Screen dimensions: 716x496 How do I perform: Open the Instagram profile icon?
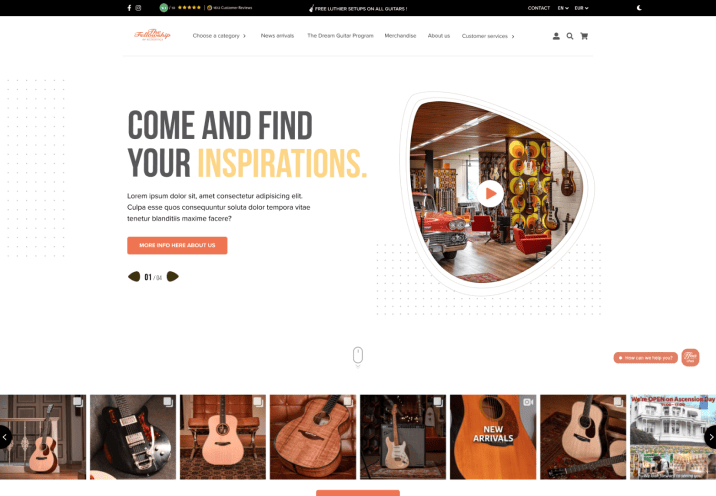pyautogui.click(x=138, y=8)
